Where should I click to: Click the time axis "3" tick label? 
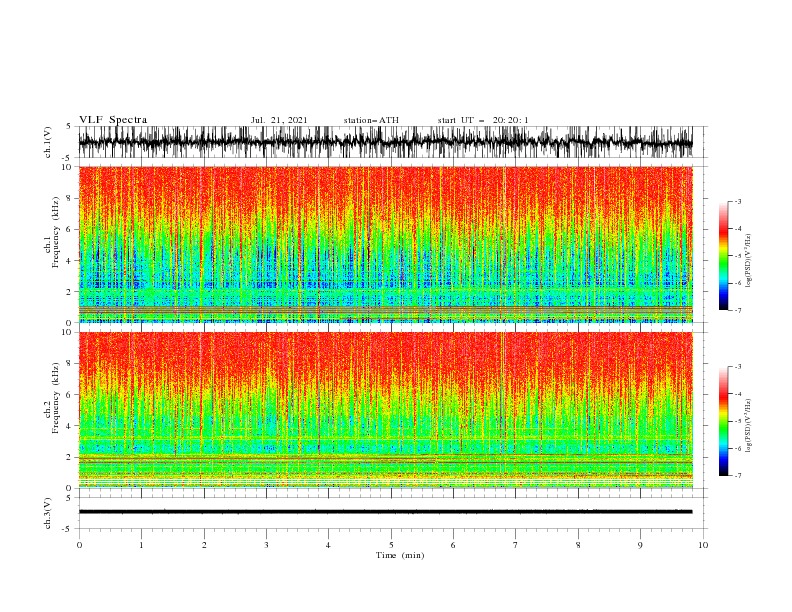(x=266, y=545)
